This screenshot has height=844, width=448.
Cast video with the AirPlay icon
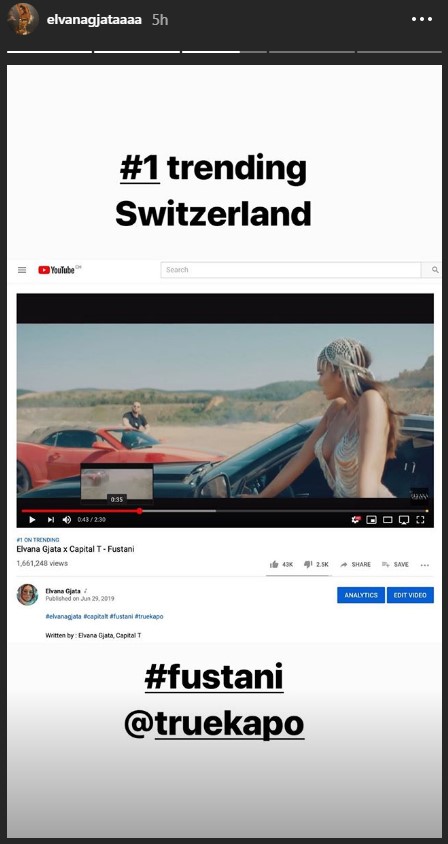pyautogui.click(x=404, y=519)
